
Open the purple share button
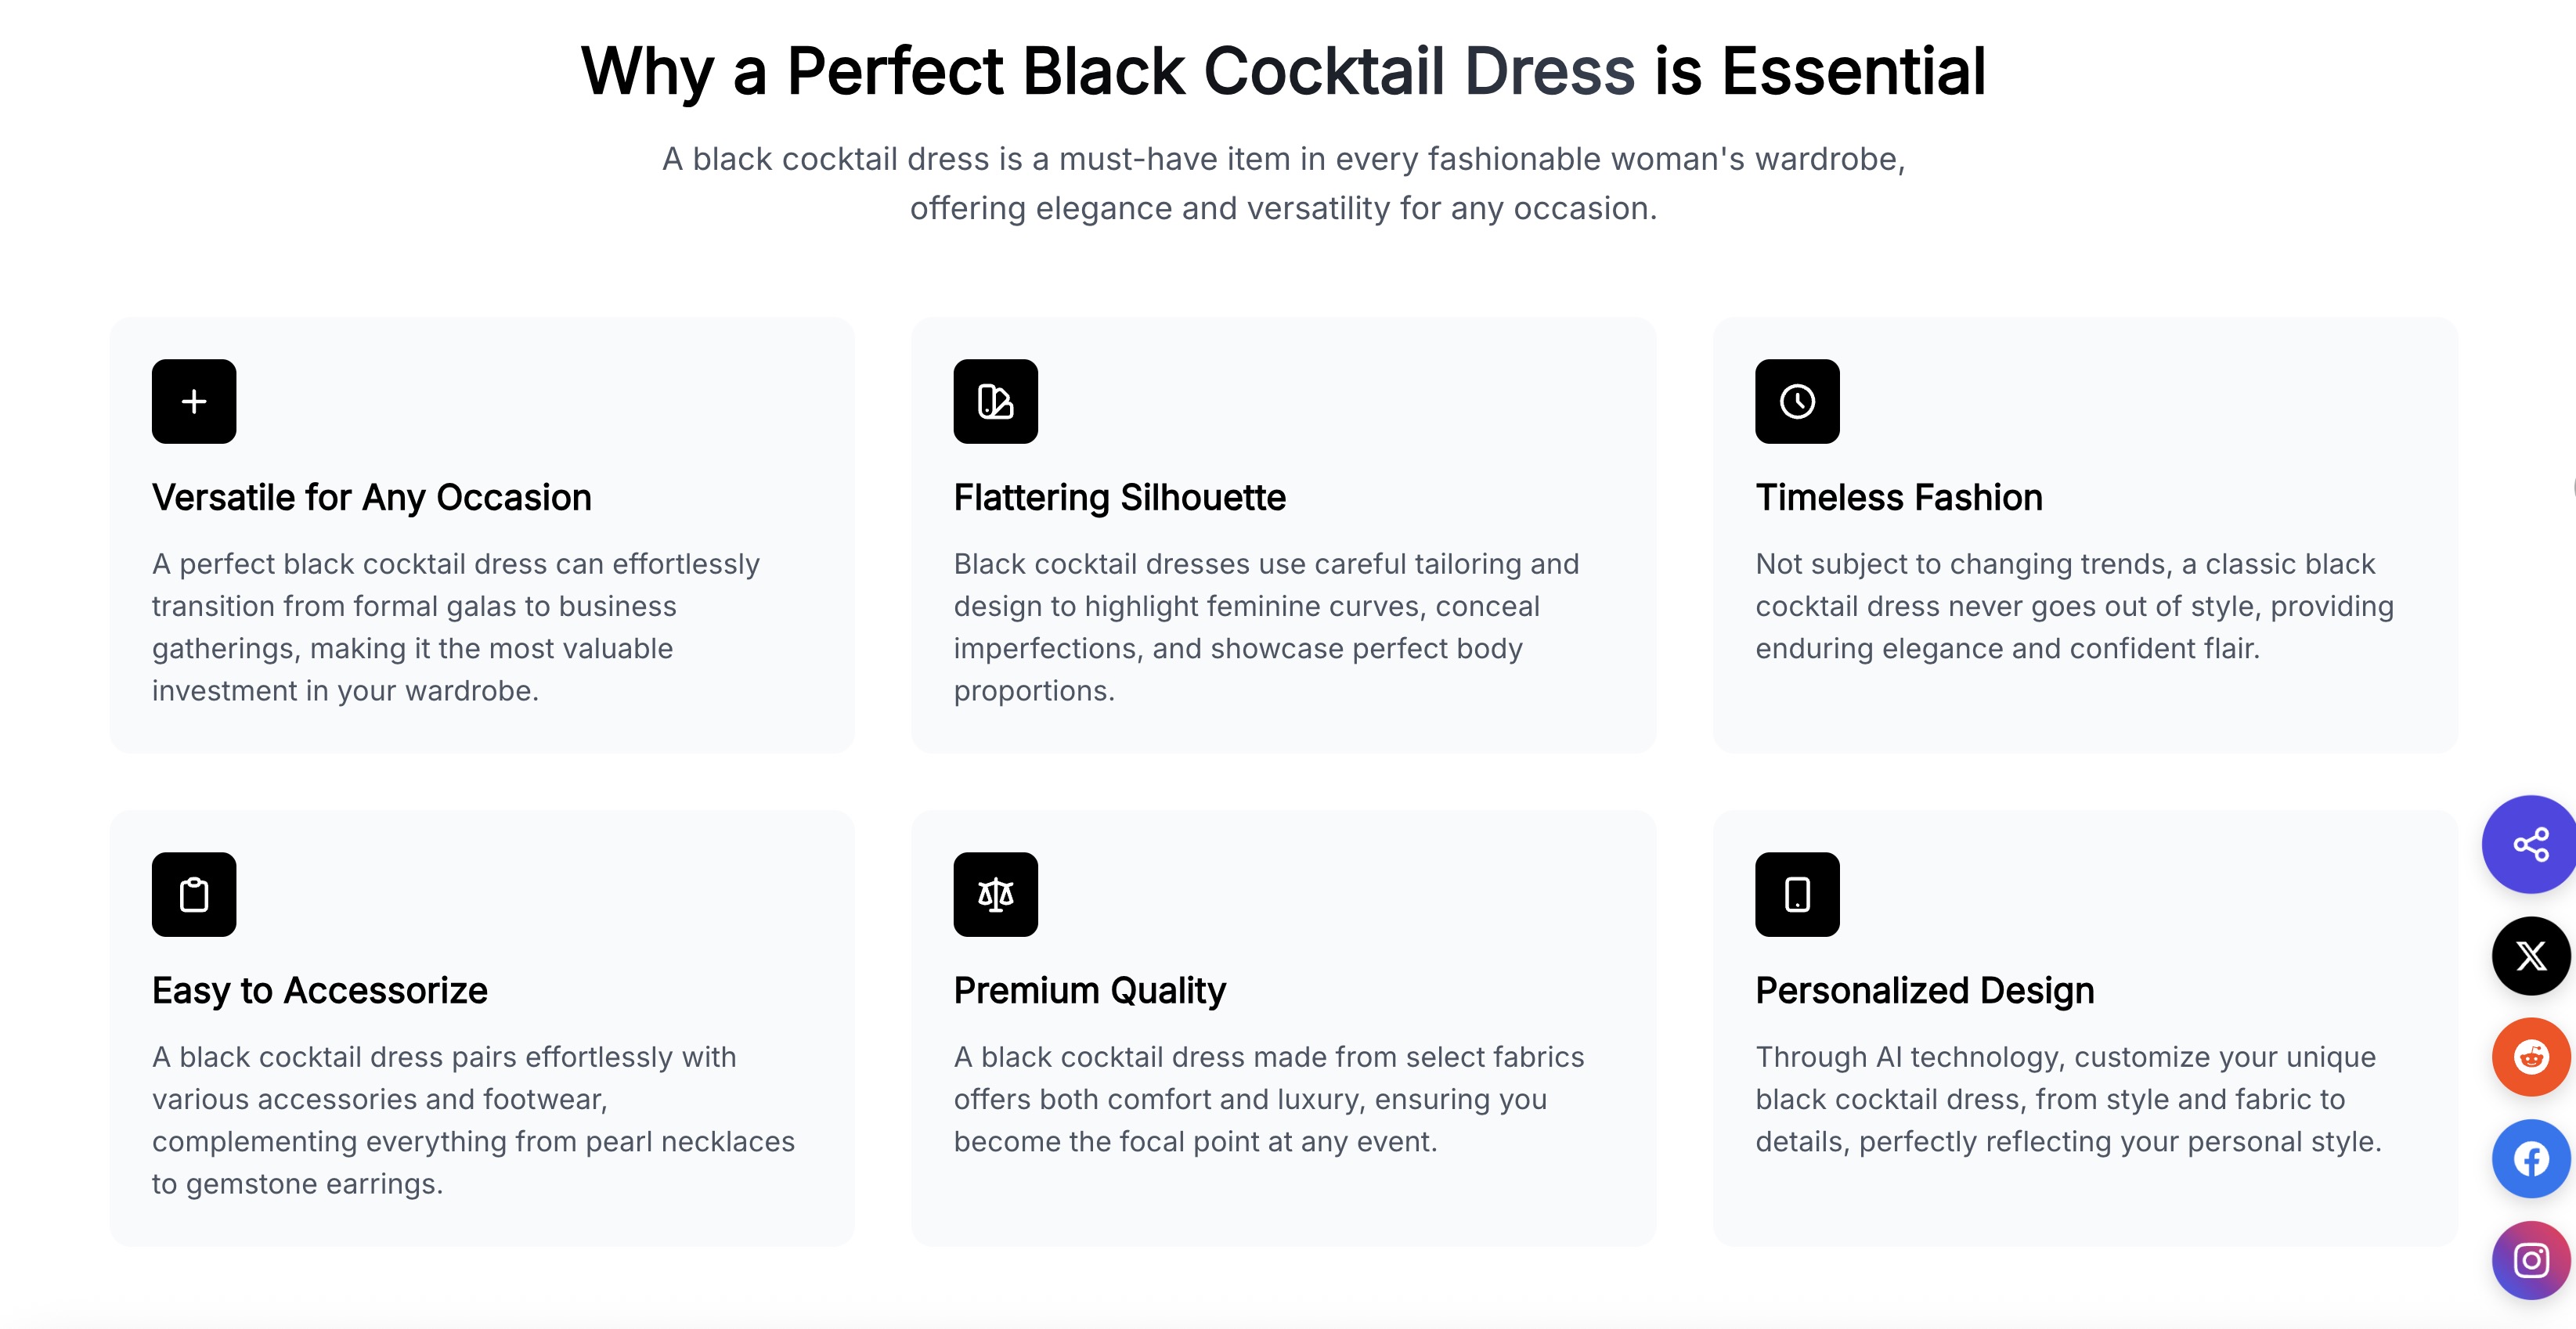(2530, 844)
